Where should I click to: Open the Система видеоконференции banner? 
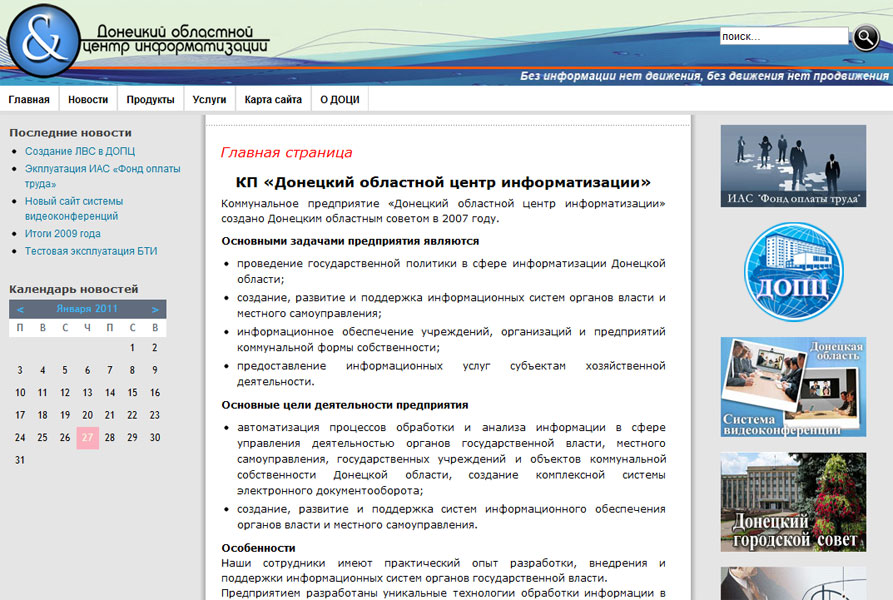793,387
